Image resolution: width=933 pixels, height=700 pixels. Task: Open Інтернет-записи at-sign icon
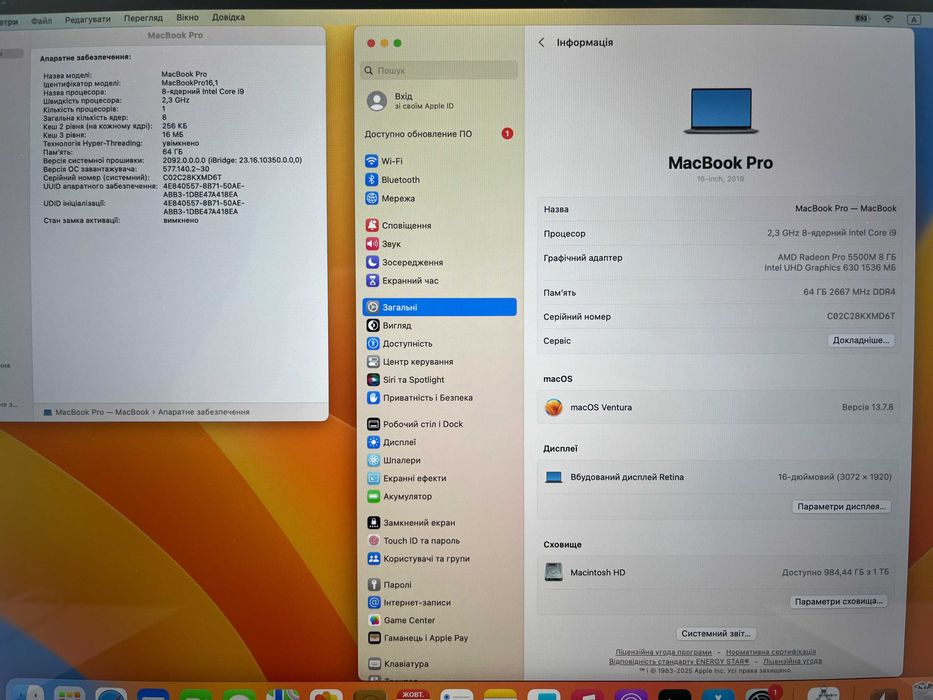(x=374, y=602)
